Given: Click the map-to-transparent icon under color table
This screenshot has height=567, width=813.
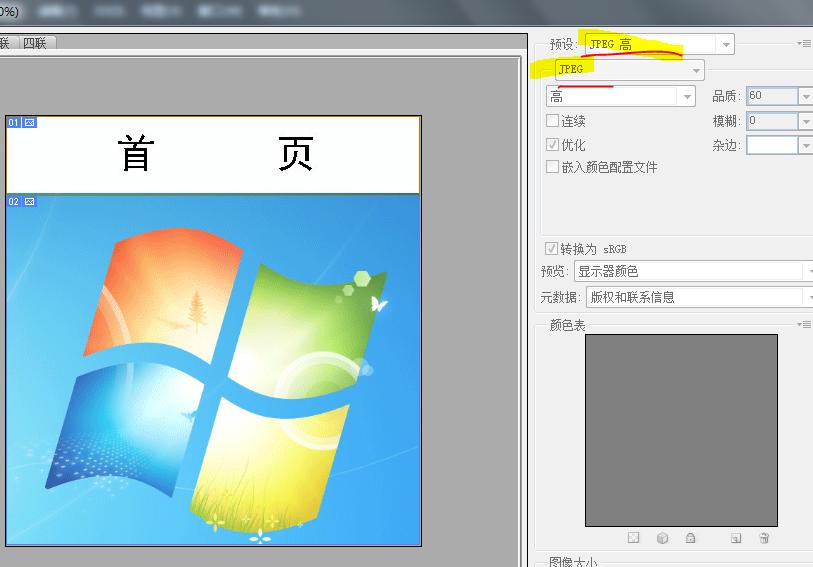Looking at the screenshot, I should 633,538.
